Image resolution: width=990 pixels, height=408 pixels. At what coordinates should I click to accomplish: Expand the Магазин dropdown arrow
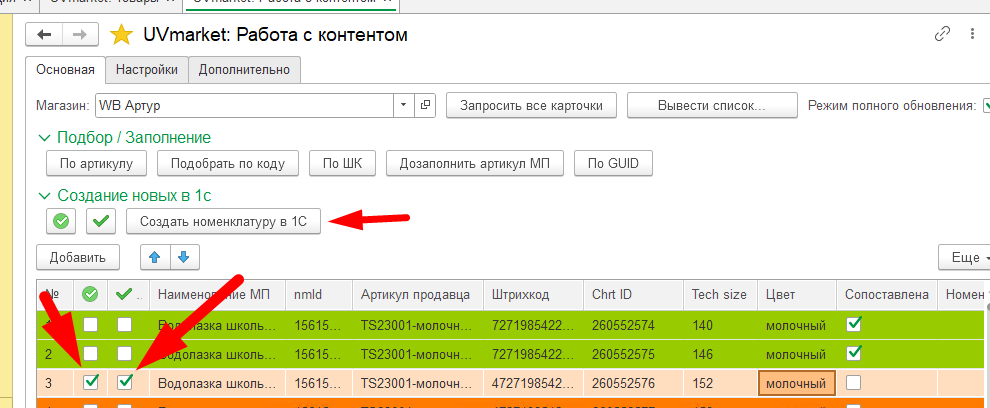(x=403, y=105)
